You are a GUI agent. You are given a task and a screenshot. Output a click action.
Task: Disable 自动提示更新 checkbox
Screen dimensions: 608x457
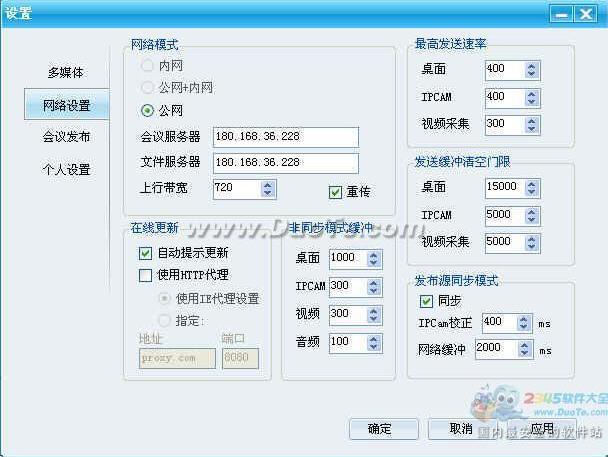coord(145,253)
